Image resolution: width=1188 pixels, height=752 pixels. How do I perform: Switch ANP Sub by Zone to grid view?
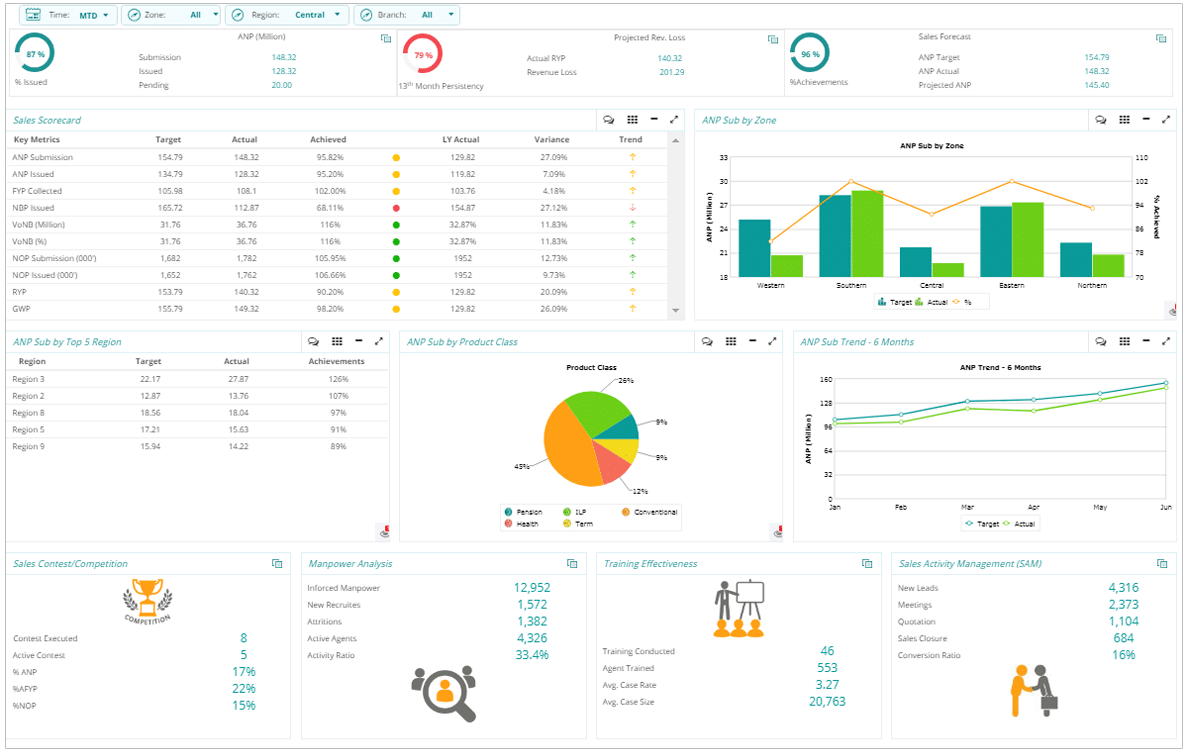click(1124, 120)
